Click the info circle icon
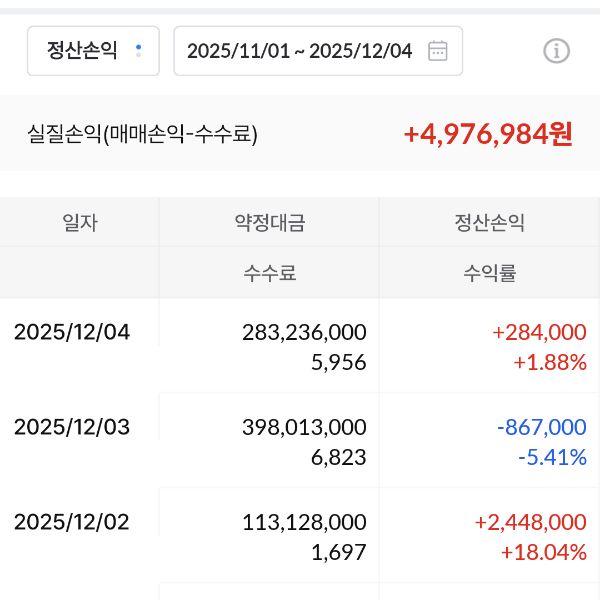The image size is (600, 600). click(x=556, y=51)
